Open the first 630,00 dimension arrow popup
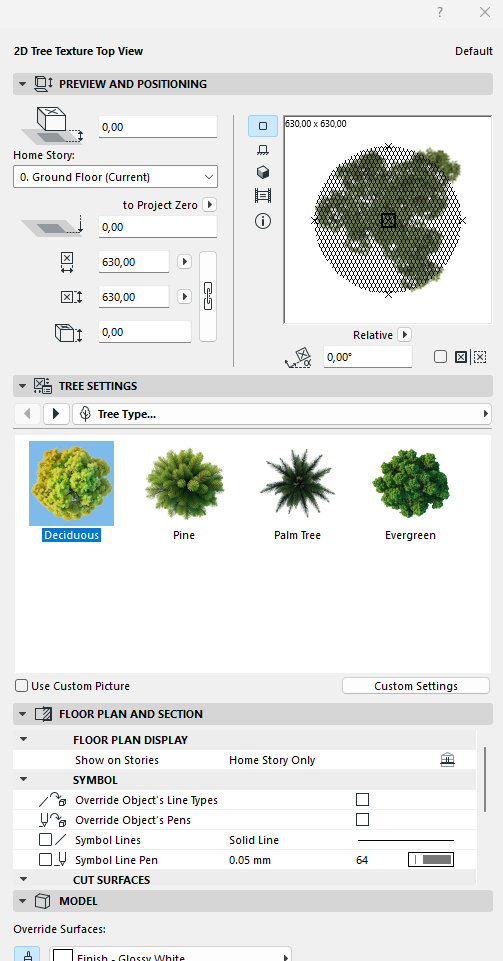 click(x=184, y=262)
